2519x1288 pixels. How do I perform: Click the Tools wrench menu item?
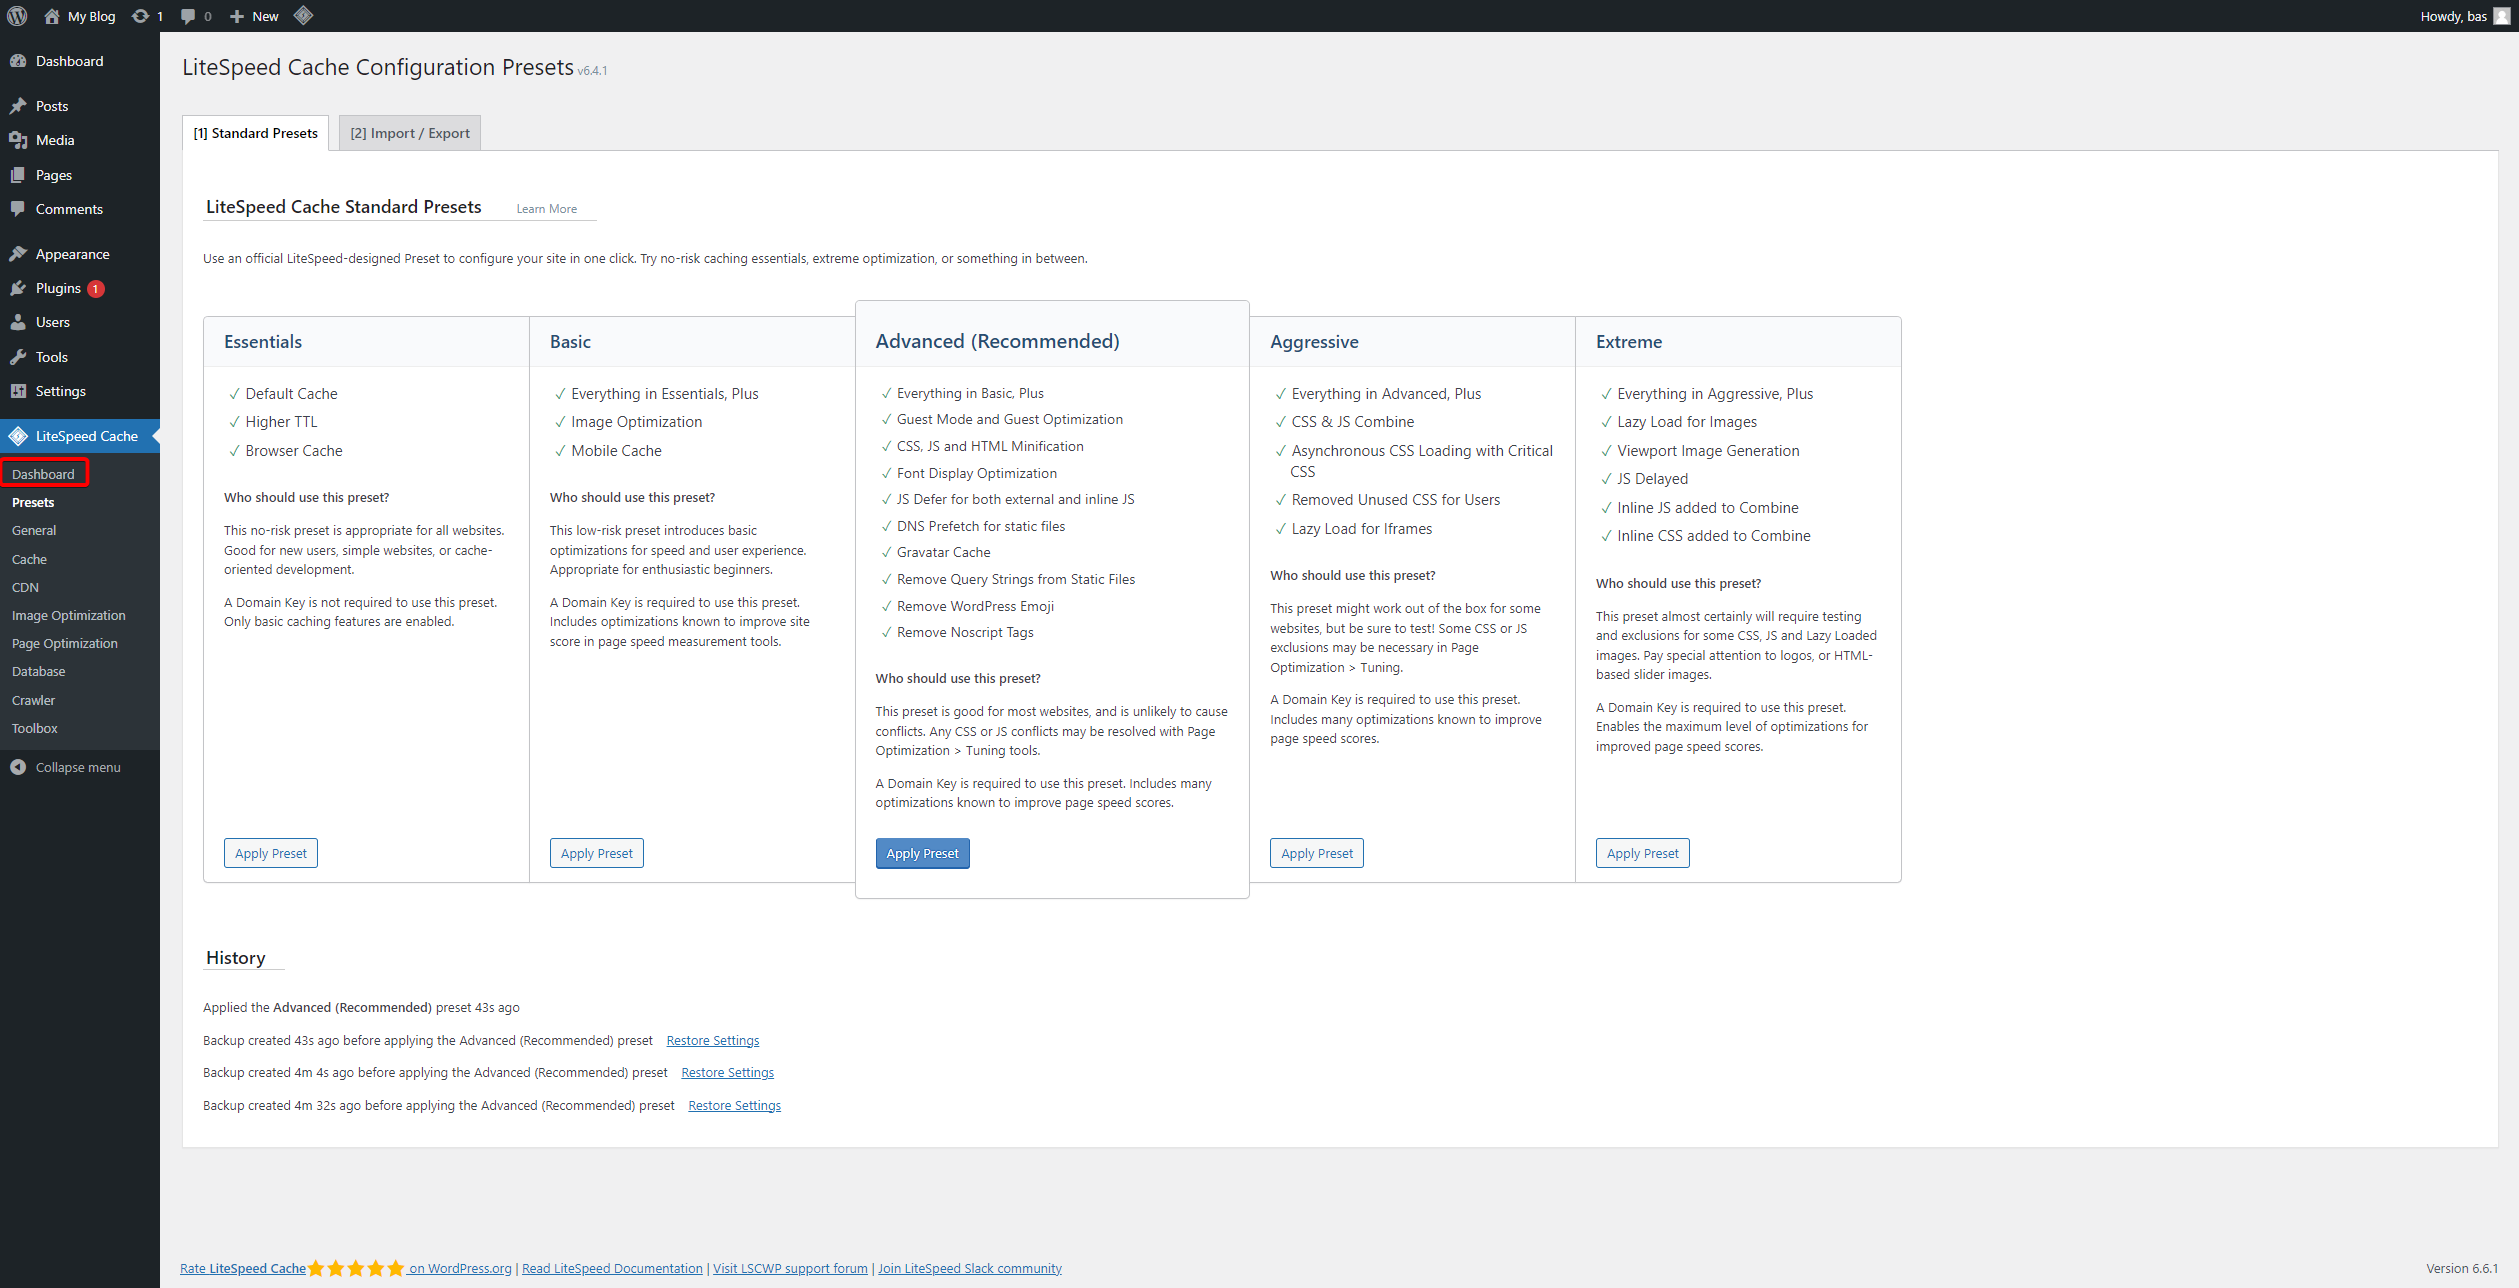(x=51, y=357)
